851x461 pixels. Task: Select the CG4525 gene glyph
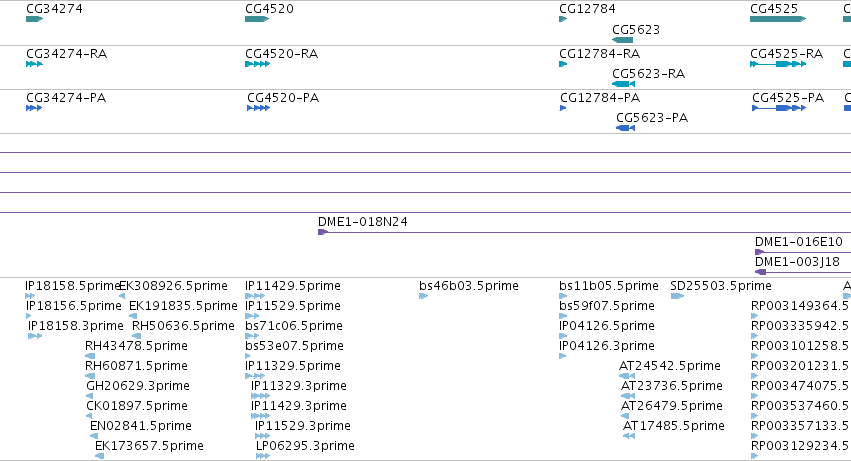coord(778,19)
